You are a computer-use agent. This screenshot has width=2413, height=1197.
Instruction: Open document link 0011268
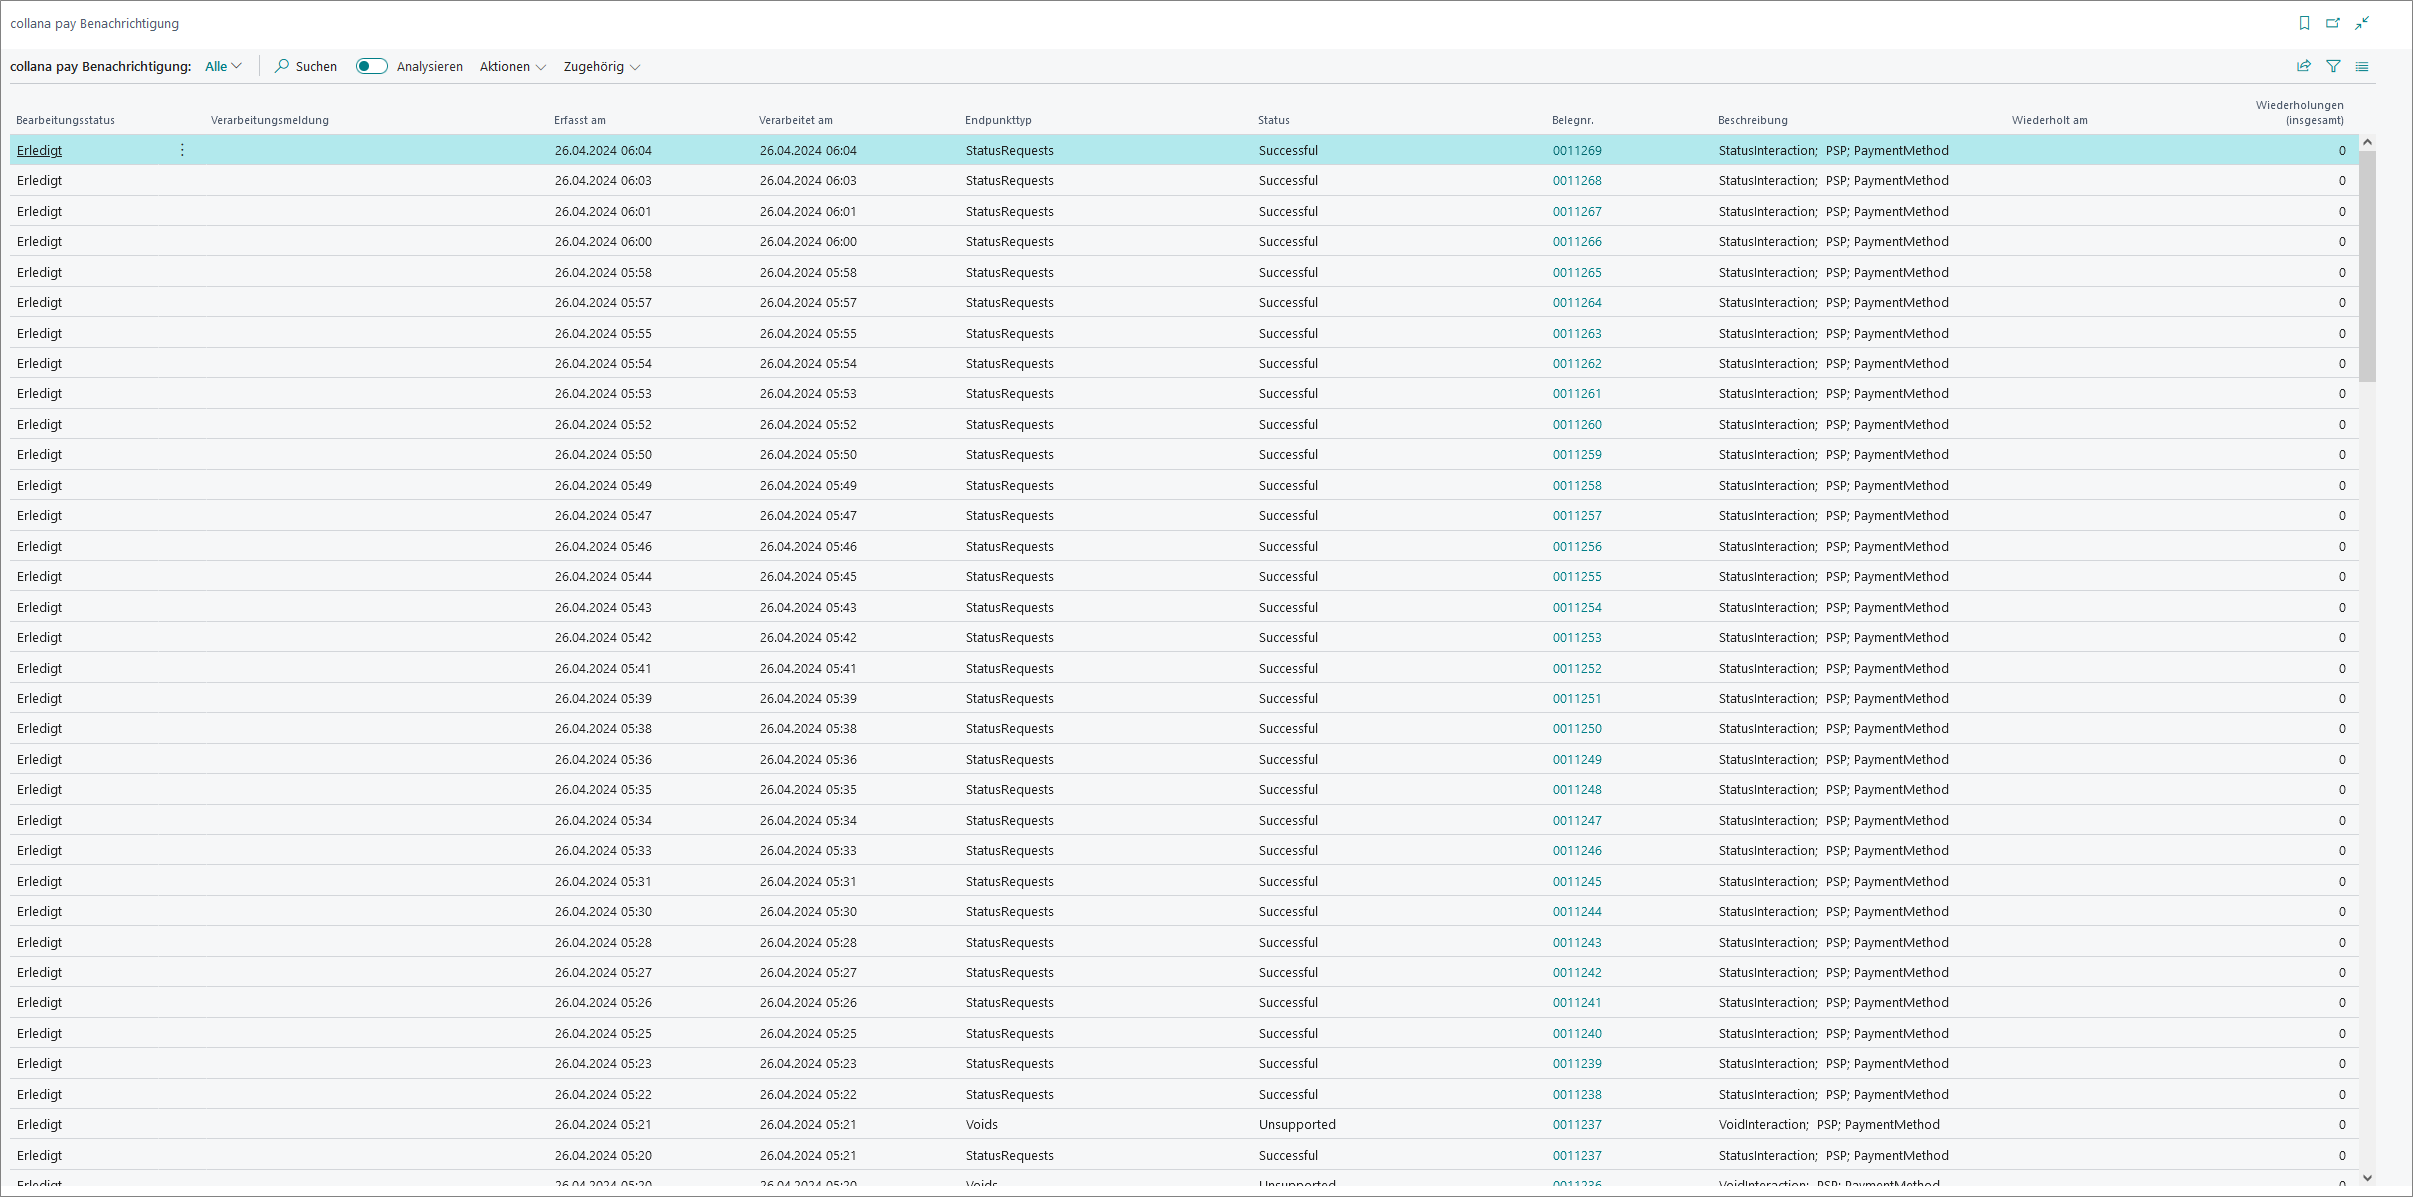point(1577,181)
